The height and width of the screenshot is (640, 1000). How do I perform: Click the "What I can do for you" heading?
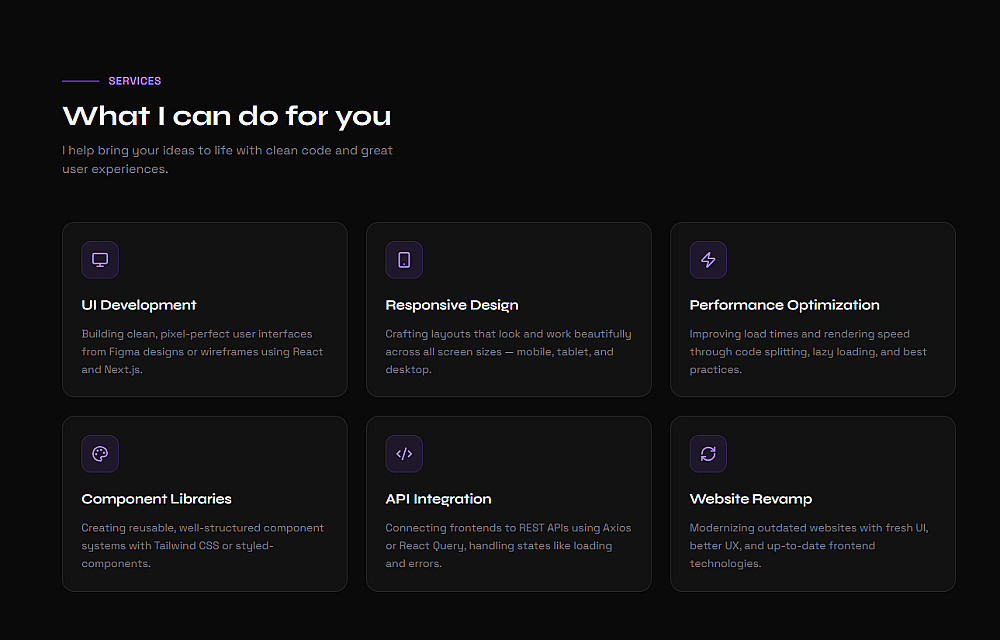point(227,116)
